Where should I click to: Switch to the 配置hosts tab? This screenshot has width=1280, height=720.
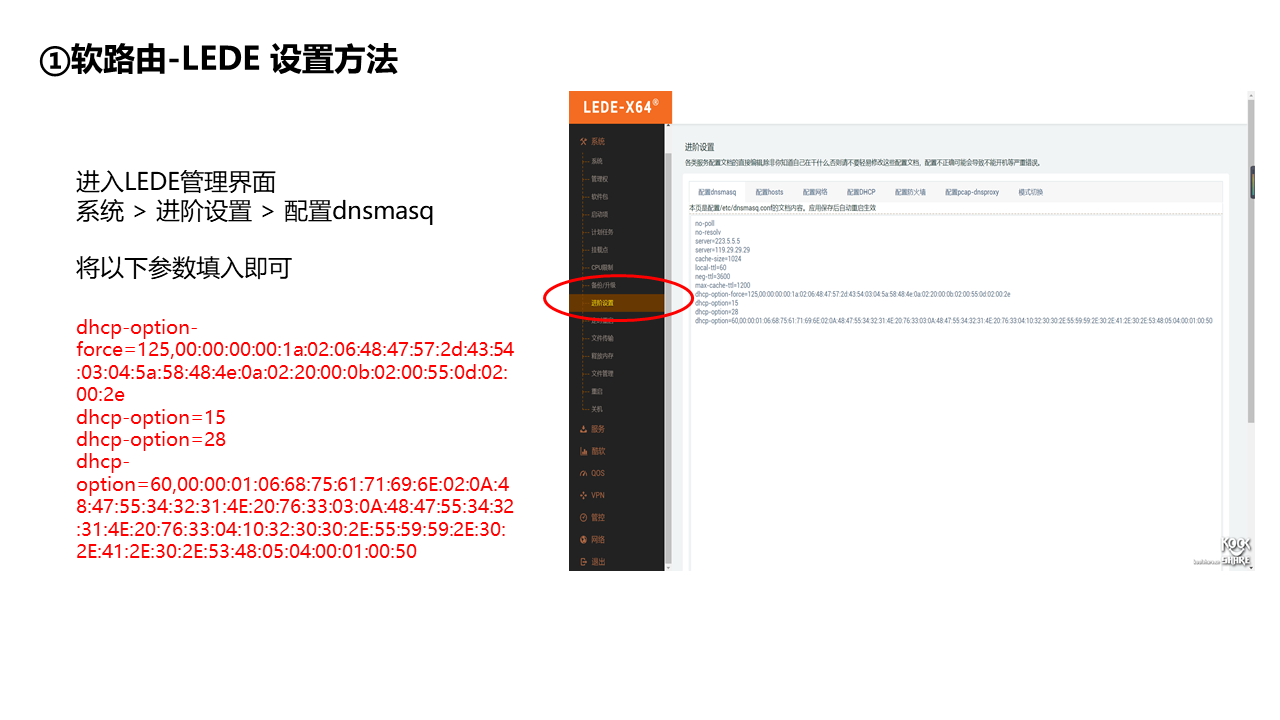point(769,192)
